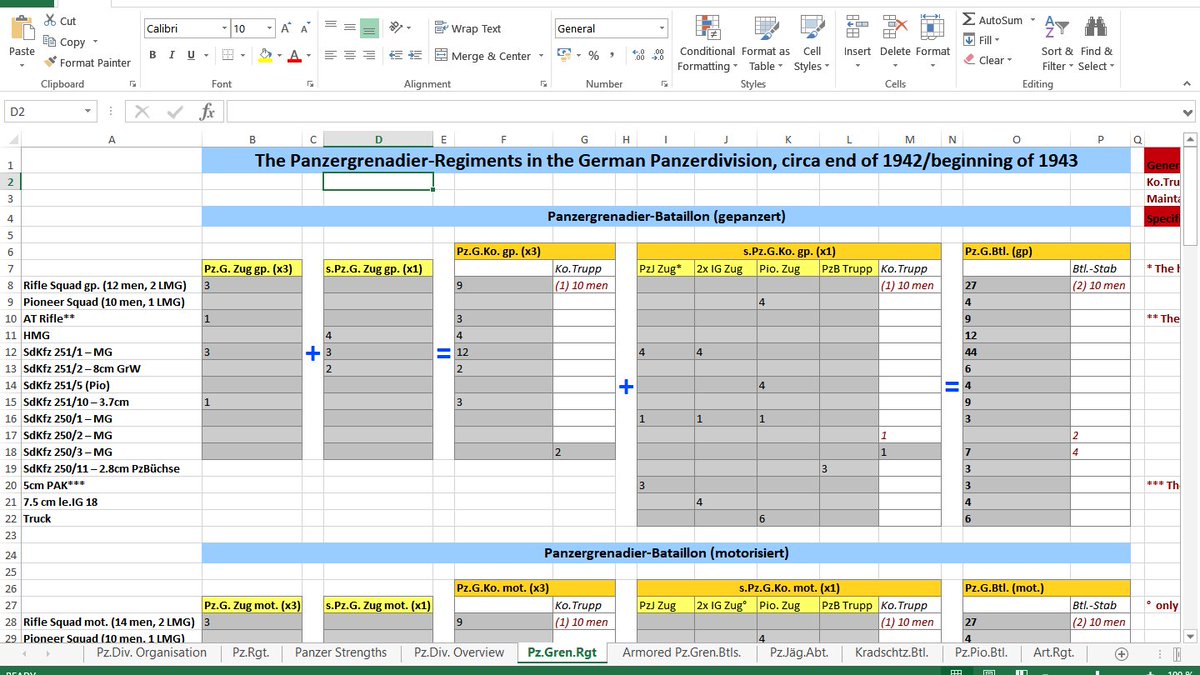Select column D header
This screenshot has height=675, width=1200.
[378, 139]
